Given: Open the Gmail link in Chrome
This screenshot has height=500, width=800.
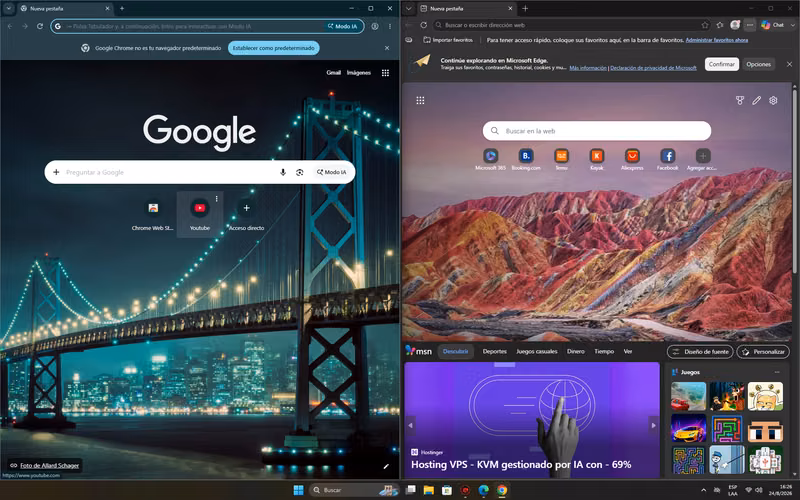Looking at the screenshot, I should [334, 73].
